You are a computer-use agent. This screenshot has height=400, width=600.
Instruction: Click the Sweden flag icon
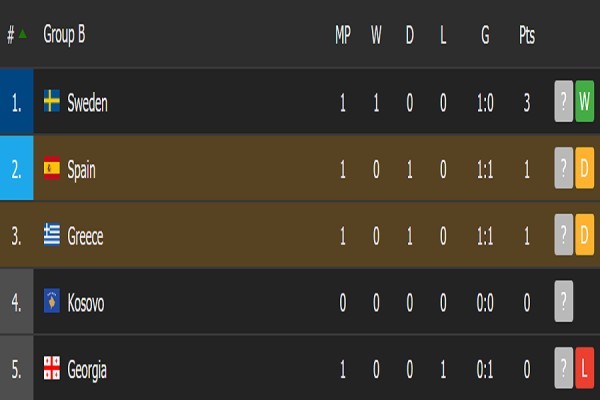[x=52, y=101]
